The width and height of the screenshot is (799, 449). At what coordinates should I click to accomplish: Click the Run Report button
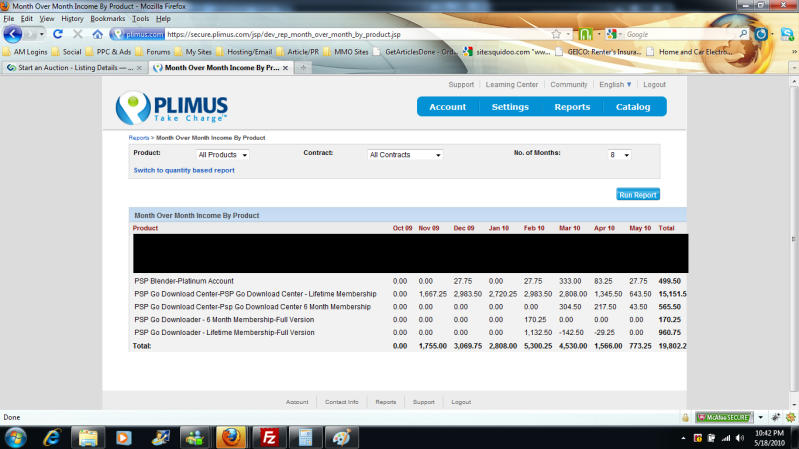coord(638,195)
